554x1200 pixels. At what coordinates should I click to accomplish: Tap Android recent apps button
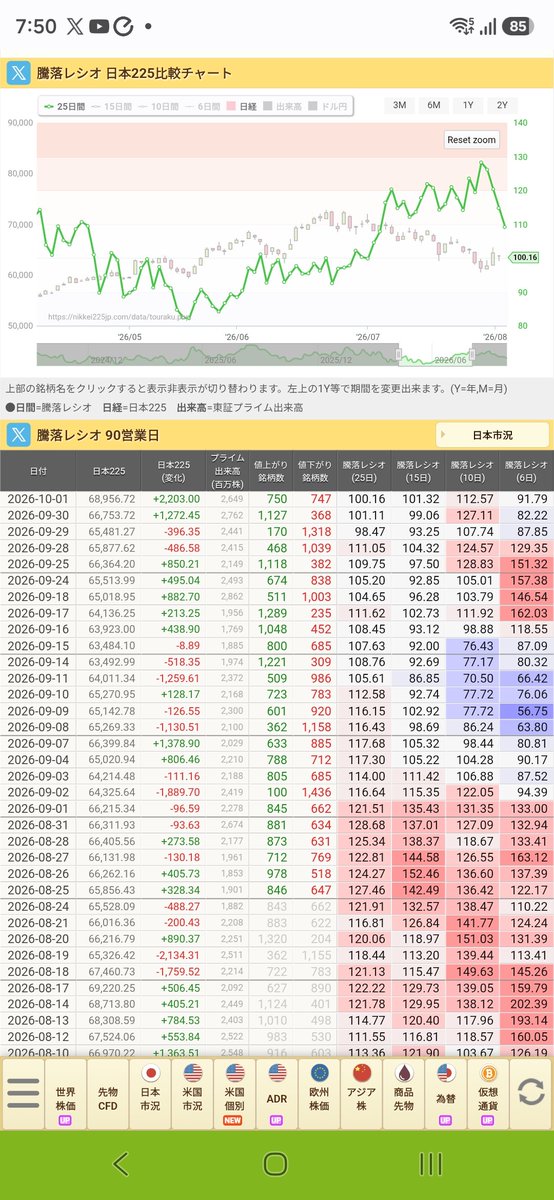click(x=431, y=1163)
